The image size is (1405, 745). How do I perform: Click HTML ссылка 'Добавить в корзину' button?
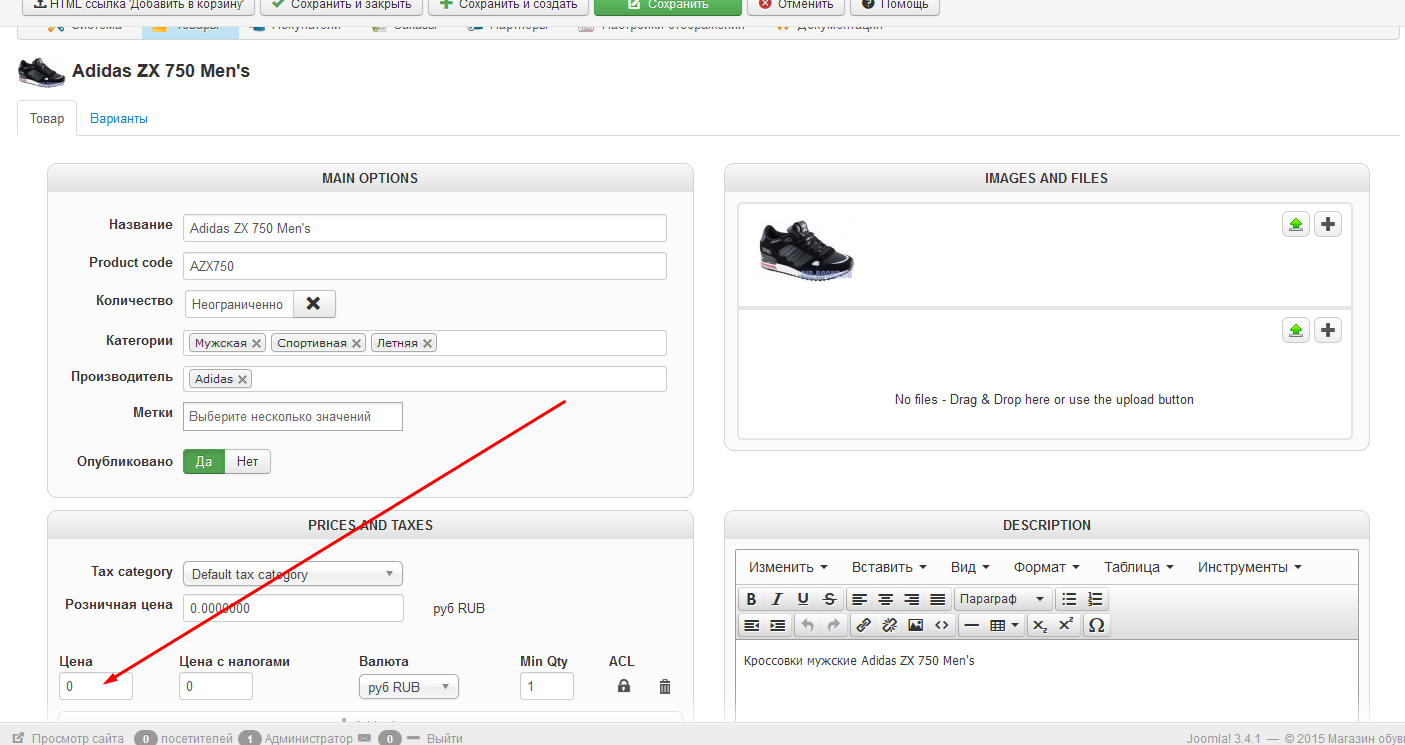coord(137,6)
